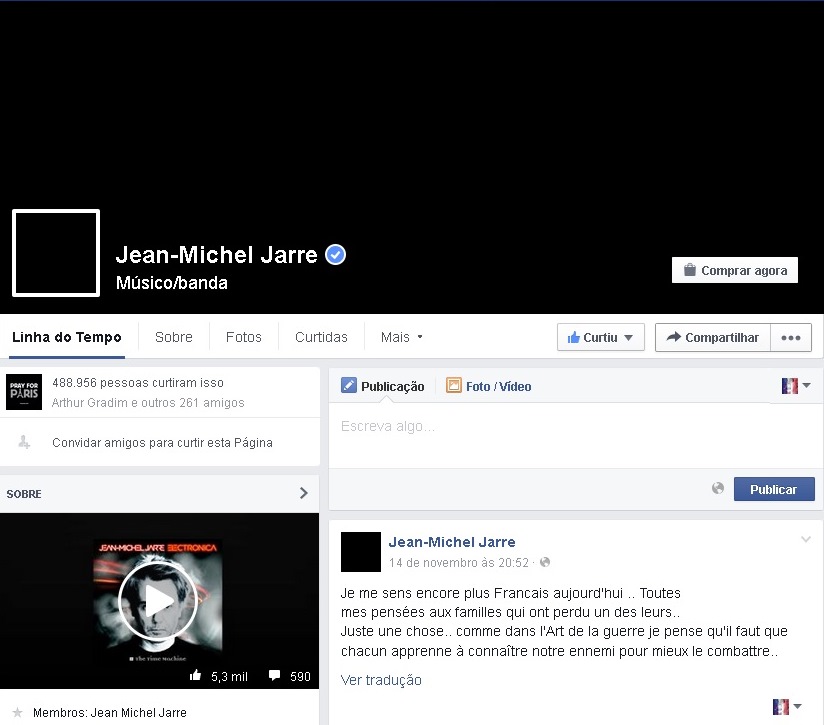The width and height of the screenshot is (824, 725).
Task: Click the Músico/banda category label
Action: [x=172, y=283]
